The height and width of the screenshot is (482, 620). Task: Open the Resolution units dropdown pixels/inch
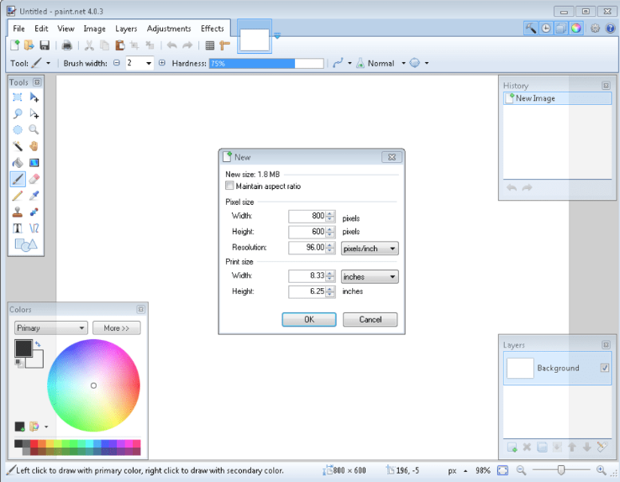(370, 248)
